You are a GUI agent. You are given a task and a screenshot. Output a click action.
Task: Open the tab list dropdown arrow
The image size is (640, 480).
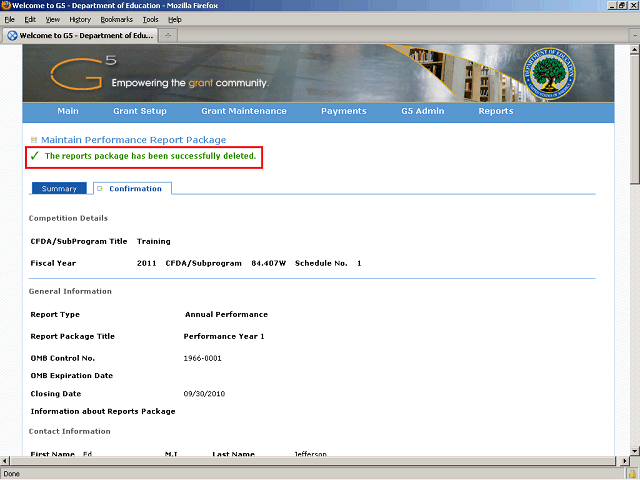coord(635,36)
